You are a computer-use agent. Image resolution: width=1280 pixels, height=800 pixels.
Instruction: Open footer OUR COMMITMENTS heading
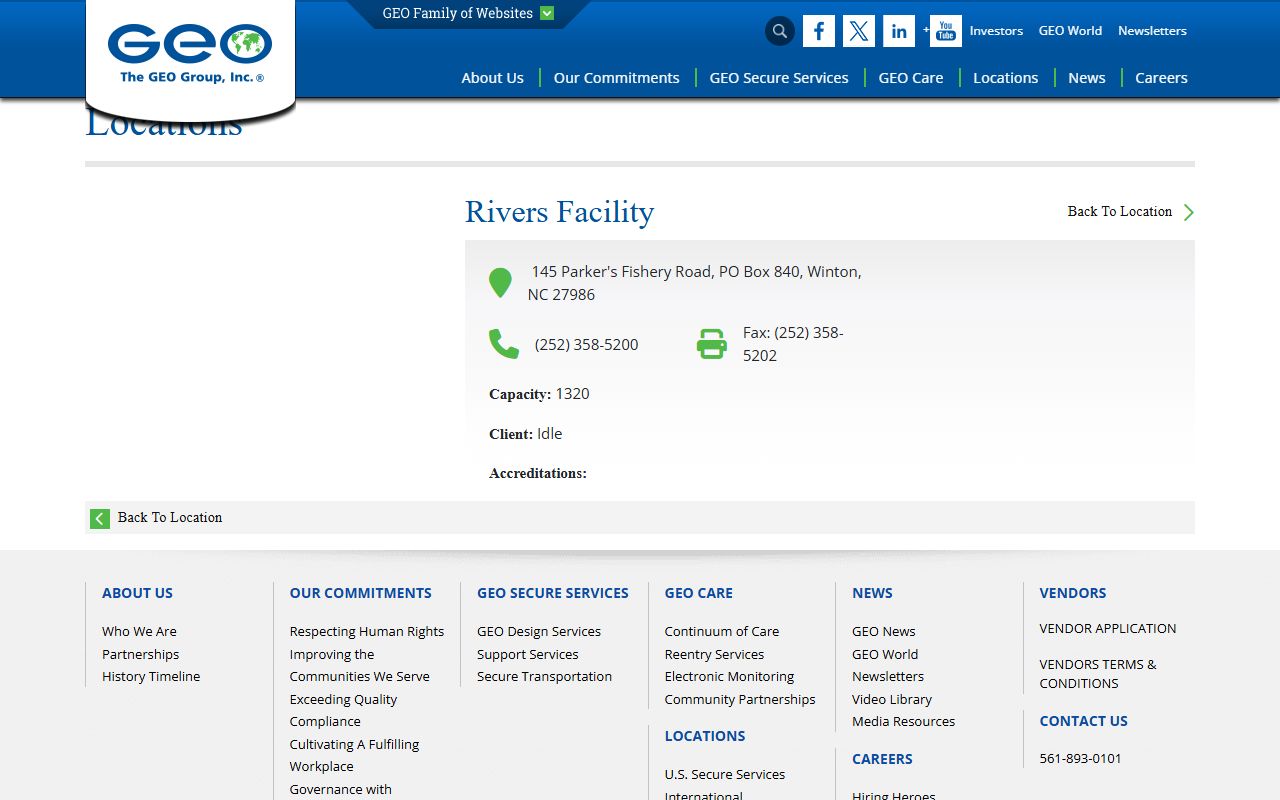361,593
